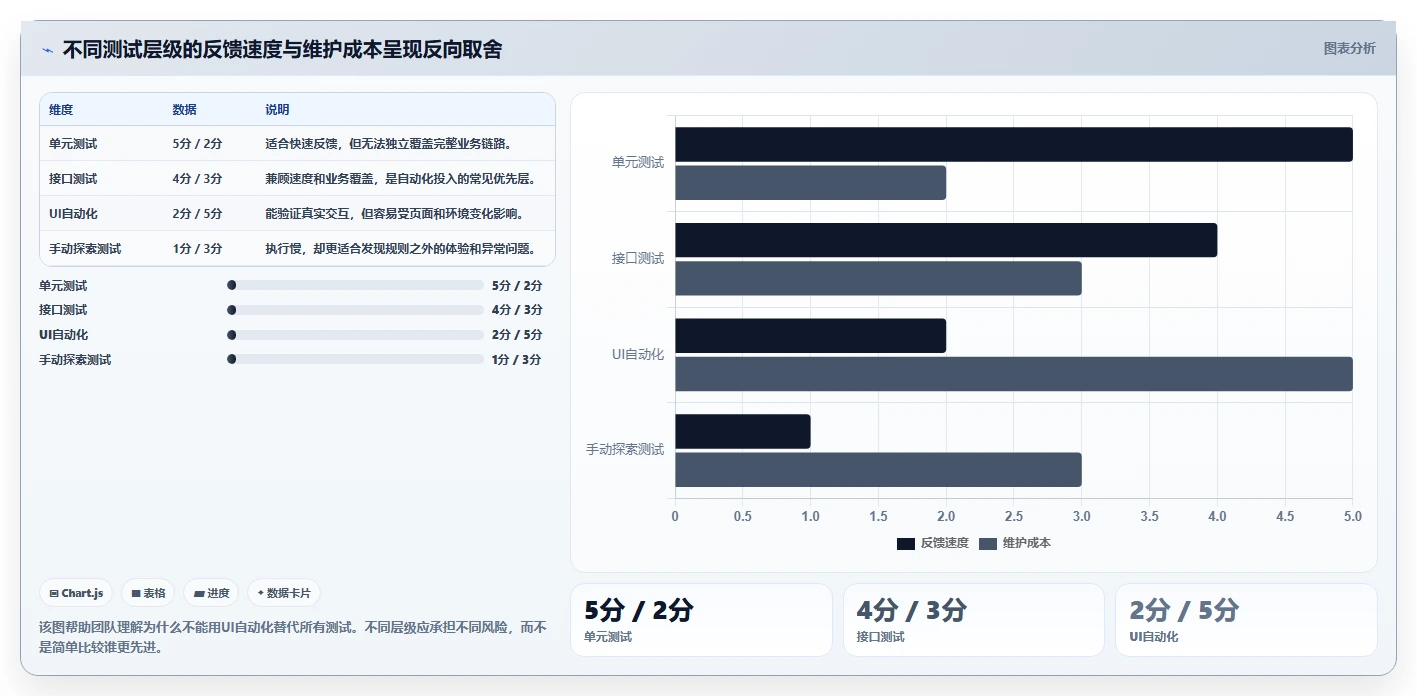
Task: Click the 接口测试 维护成本 bar in chart
Action: 878,279
